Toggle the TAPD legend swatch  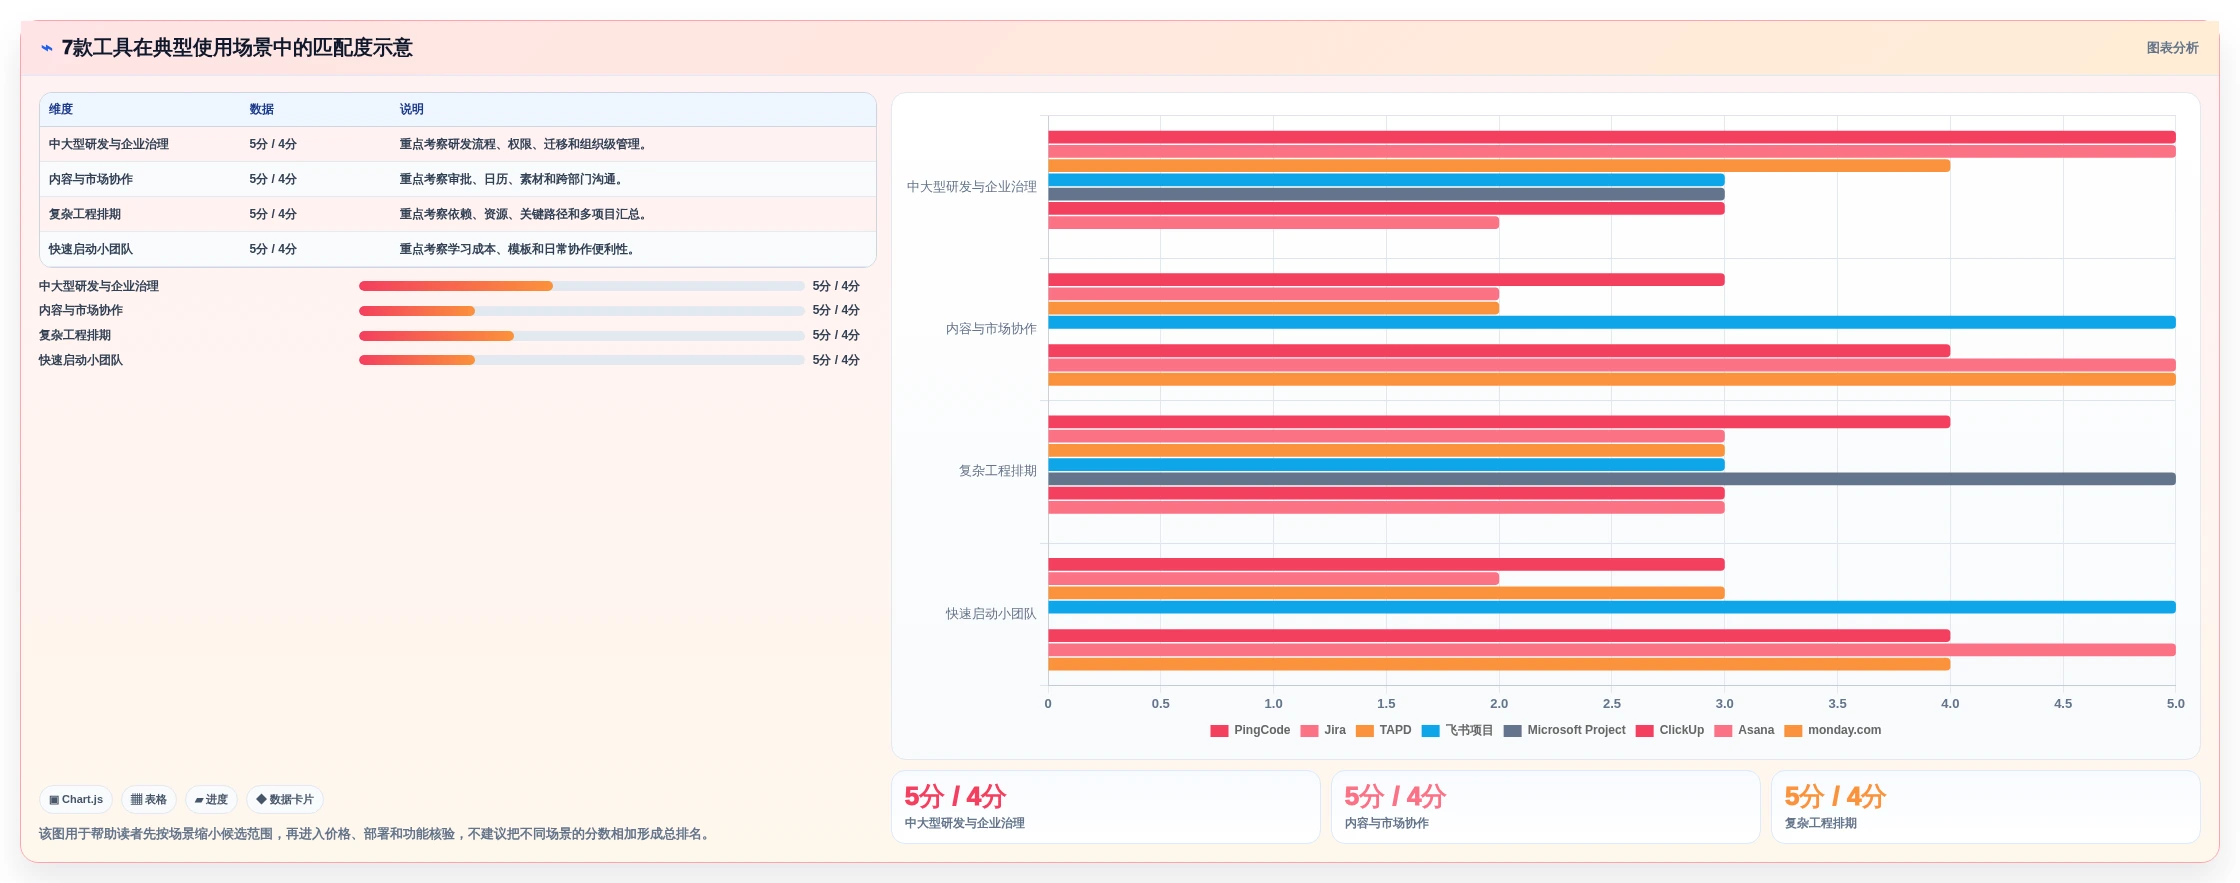pos(1365,731)
